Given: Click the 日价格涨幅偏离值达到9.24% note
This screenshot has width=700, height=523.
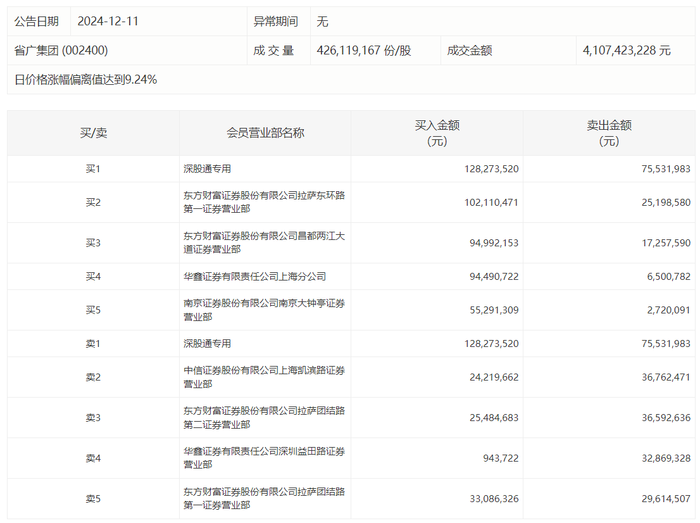Looking at the screenshot, I should coord(86,80).
